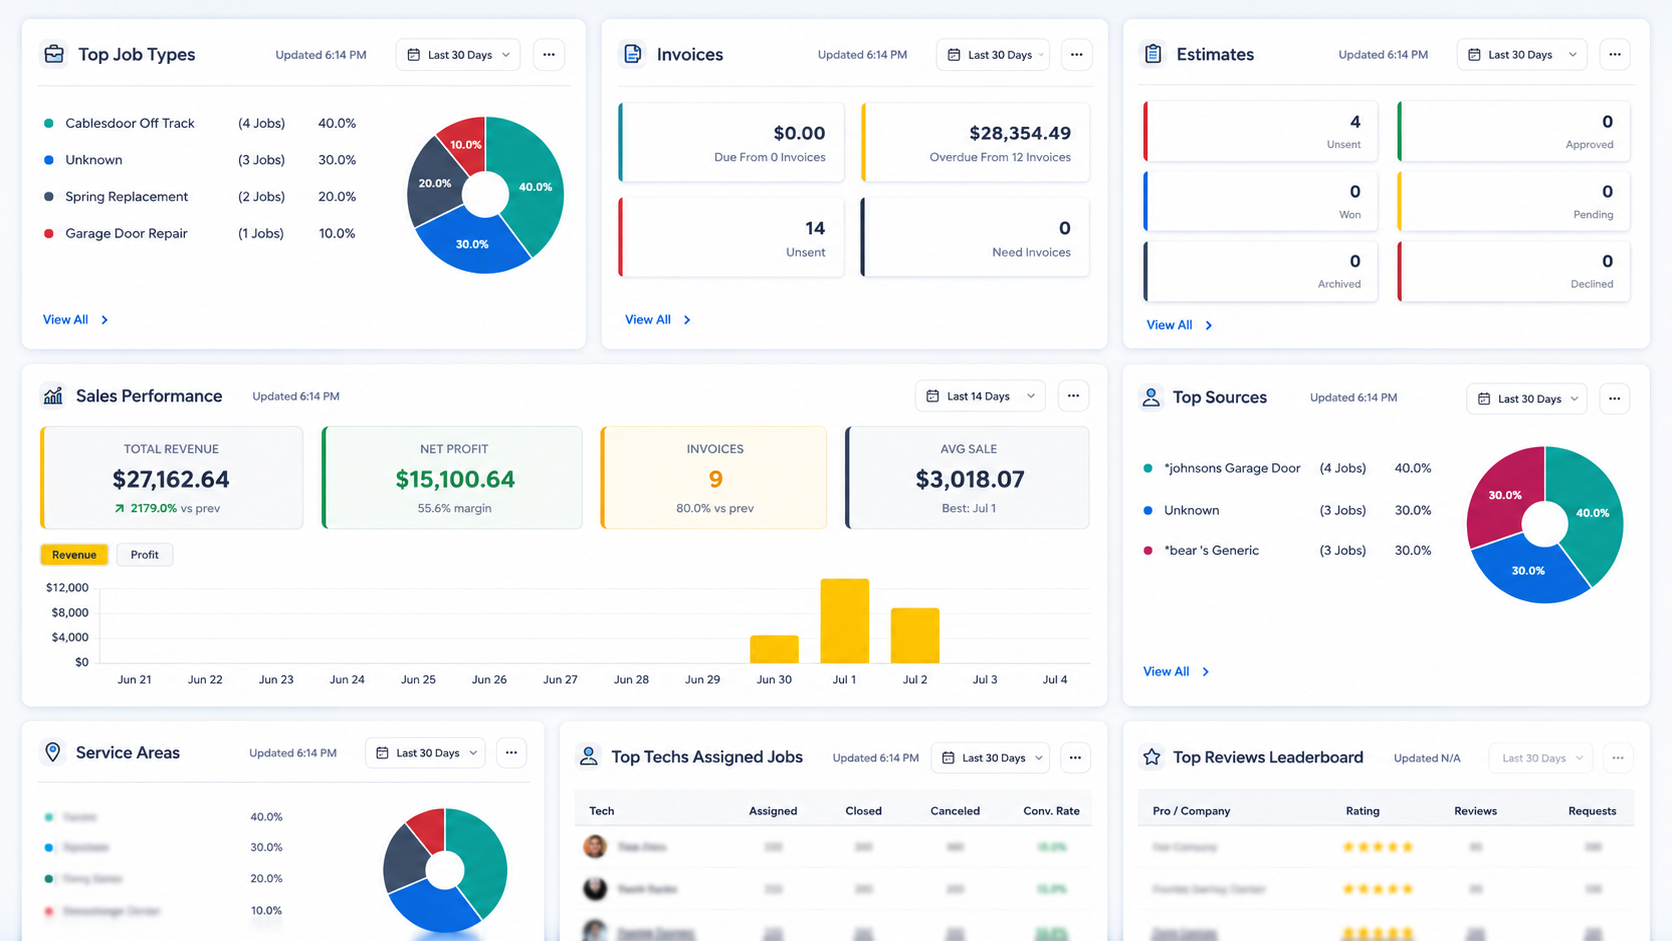
Task: Switch the sales chart to Profit
Action: click(x=145, y=555)
